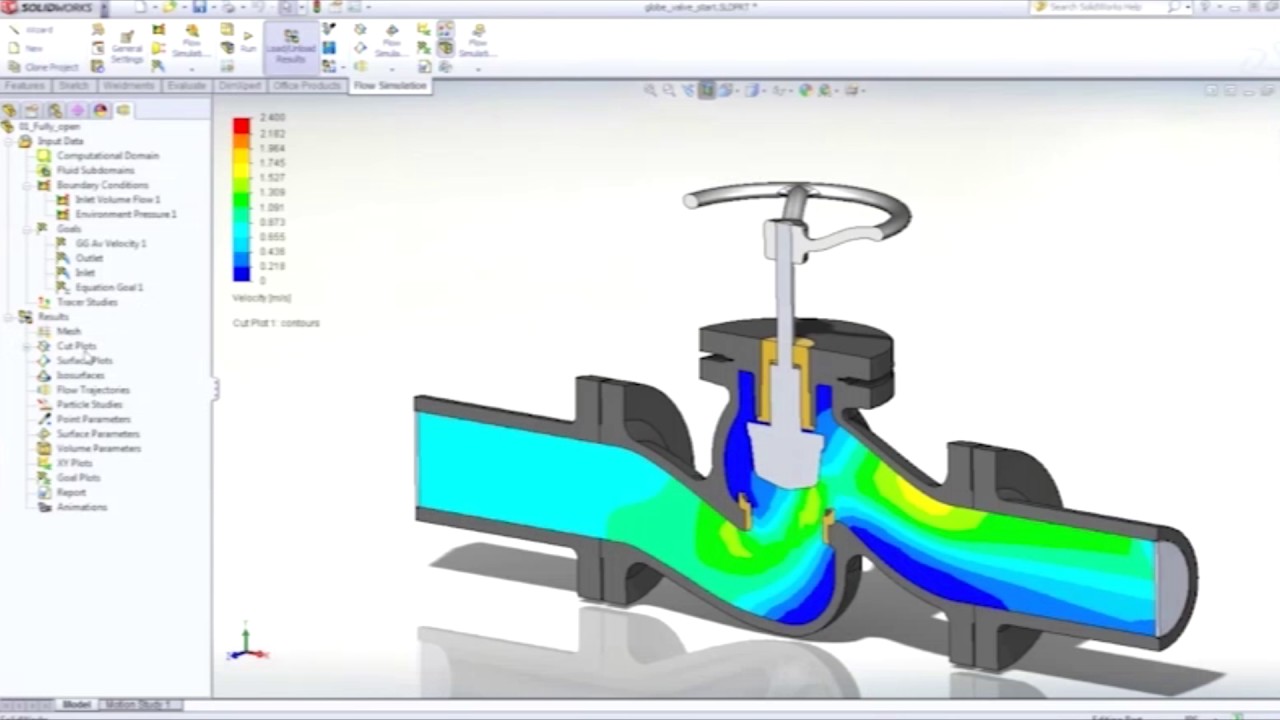Open the ConfigurationManager tab icon
The image size is (1280, 720).
point(55,110)
